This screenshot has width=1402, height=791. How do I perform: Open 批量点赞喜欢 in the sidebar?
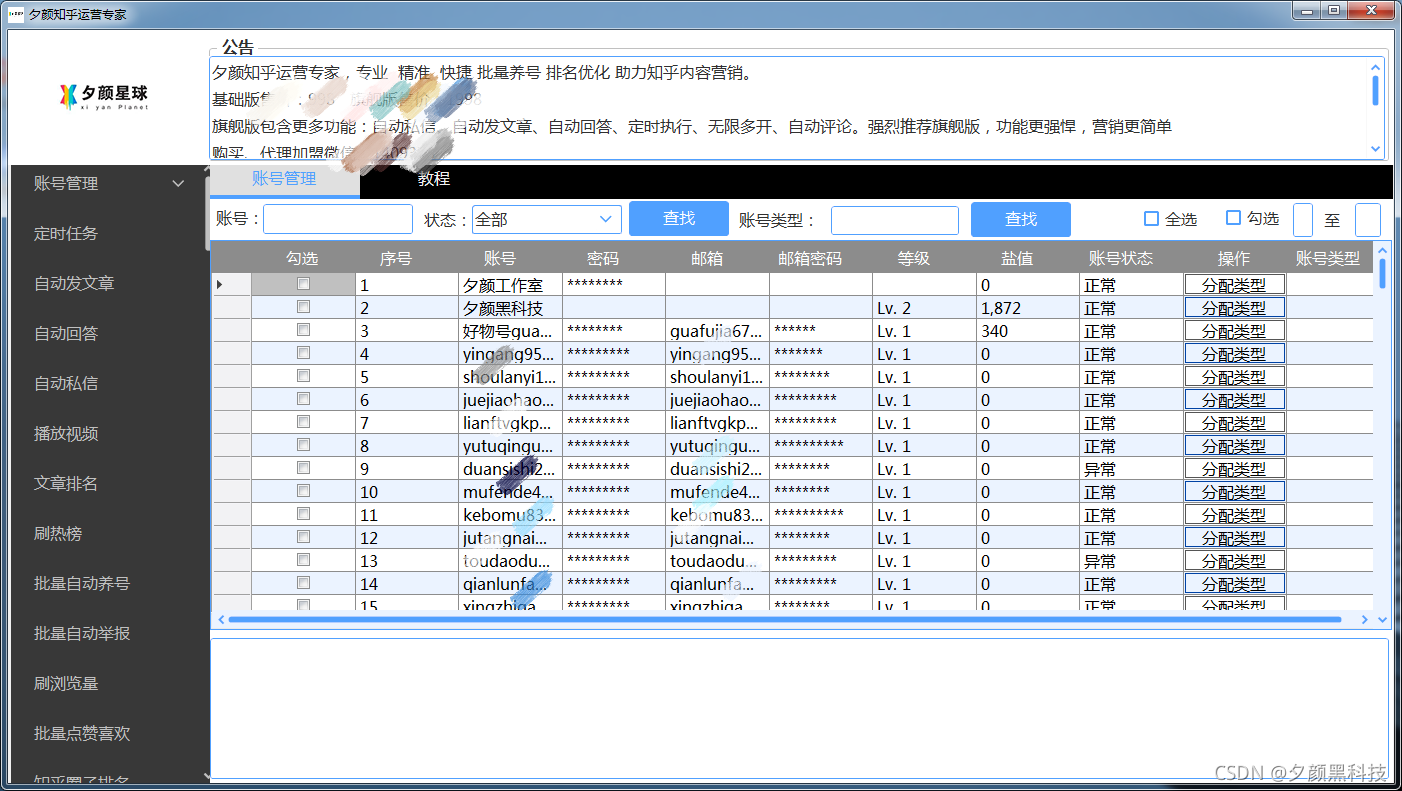point(82,733)
